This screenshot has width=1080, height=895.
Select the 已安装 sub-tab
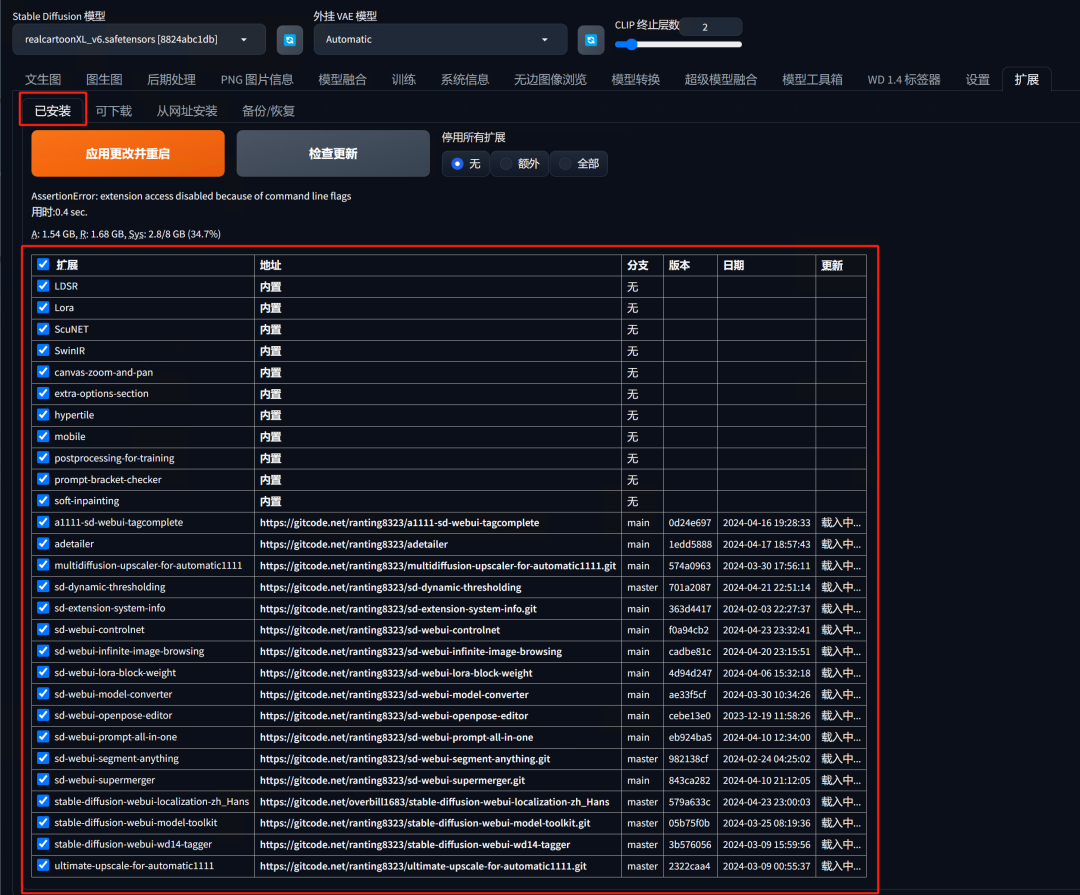(53, 110)
